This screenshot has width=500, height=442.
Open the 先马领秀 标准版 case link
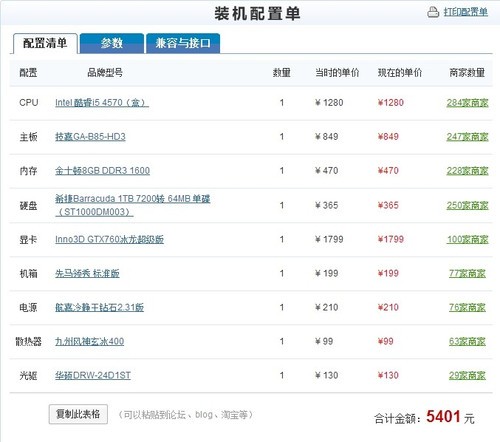point(87,273)
